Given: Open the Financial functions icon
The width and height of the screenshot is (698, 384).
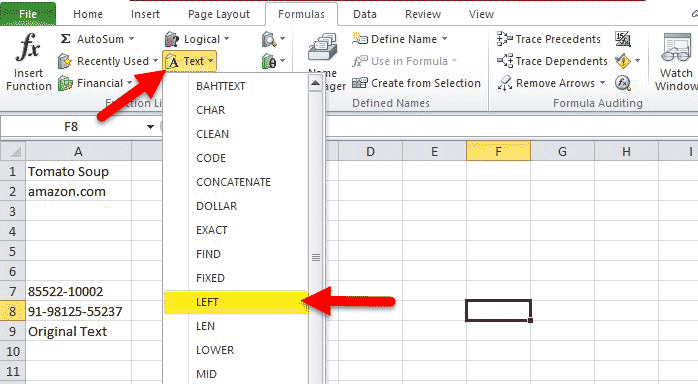Looking at the screenshot, I should [65, 83].
